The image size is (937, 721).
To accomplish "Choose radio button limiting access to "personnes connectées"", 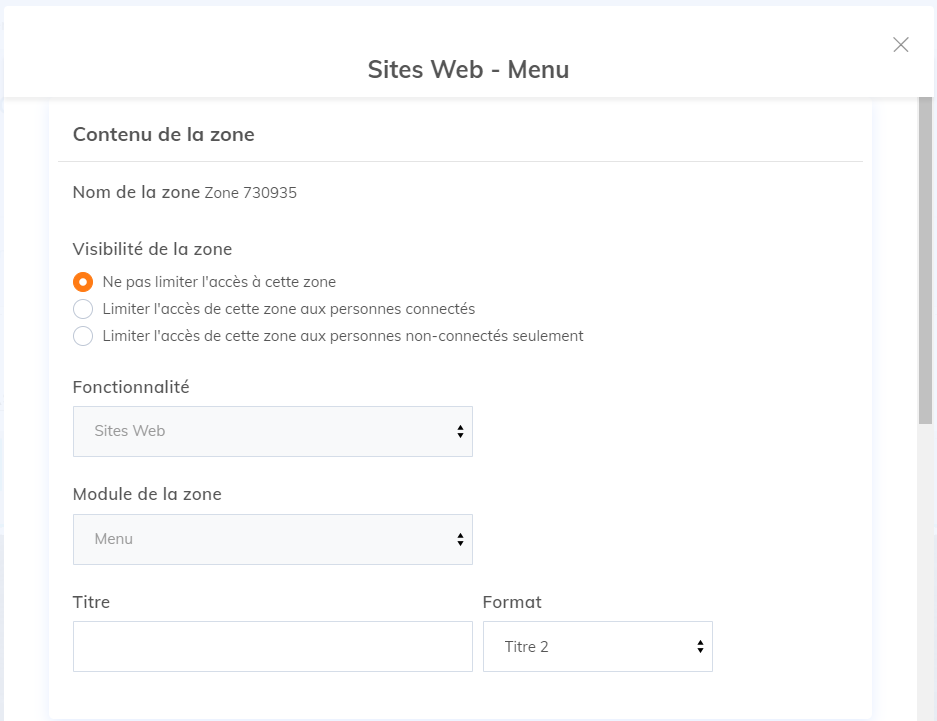I will point(83,309).
